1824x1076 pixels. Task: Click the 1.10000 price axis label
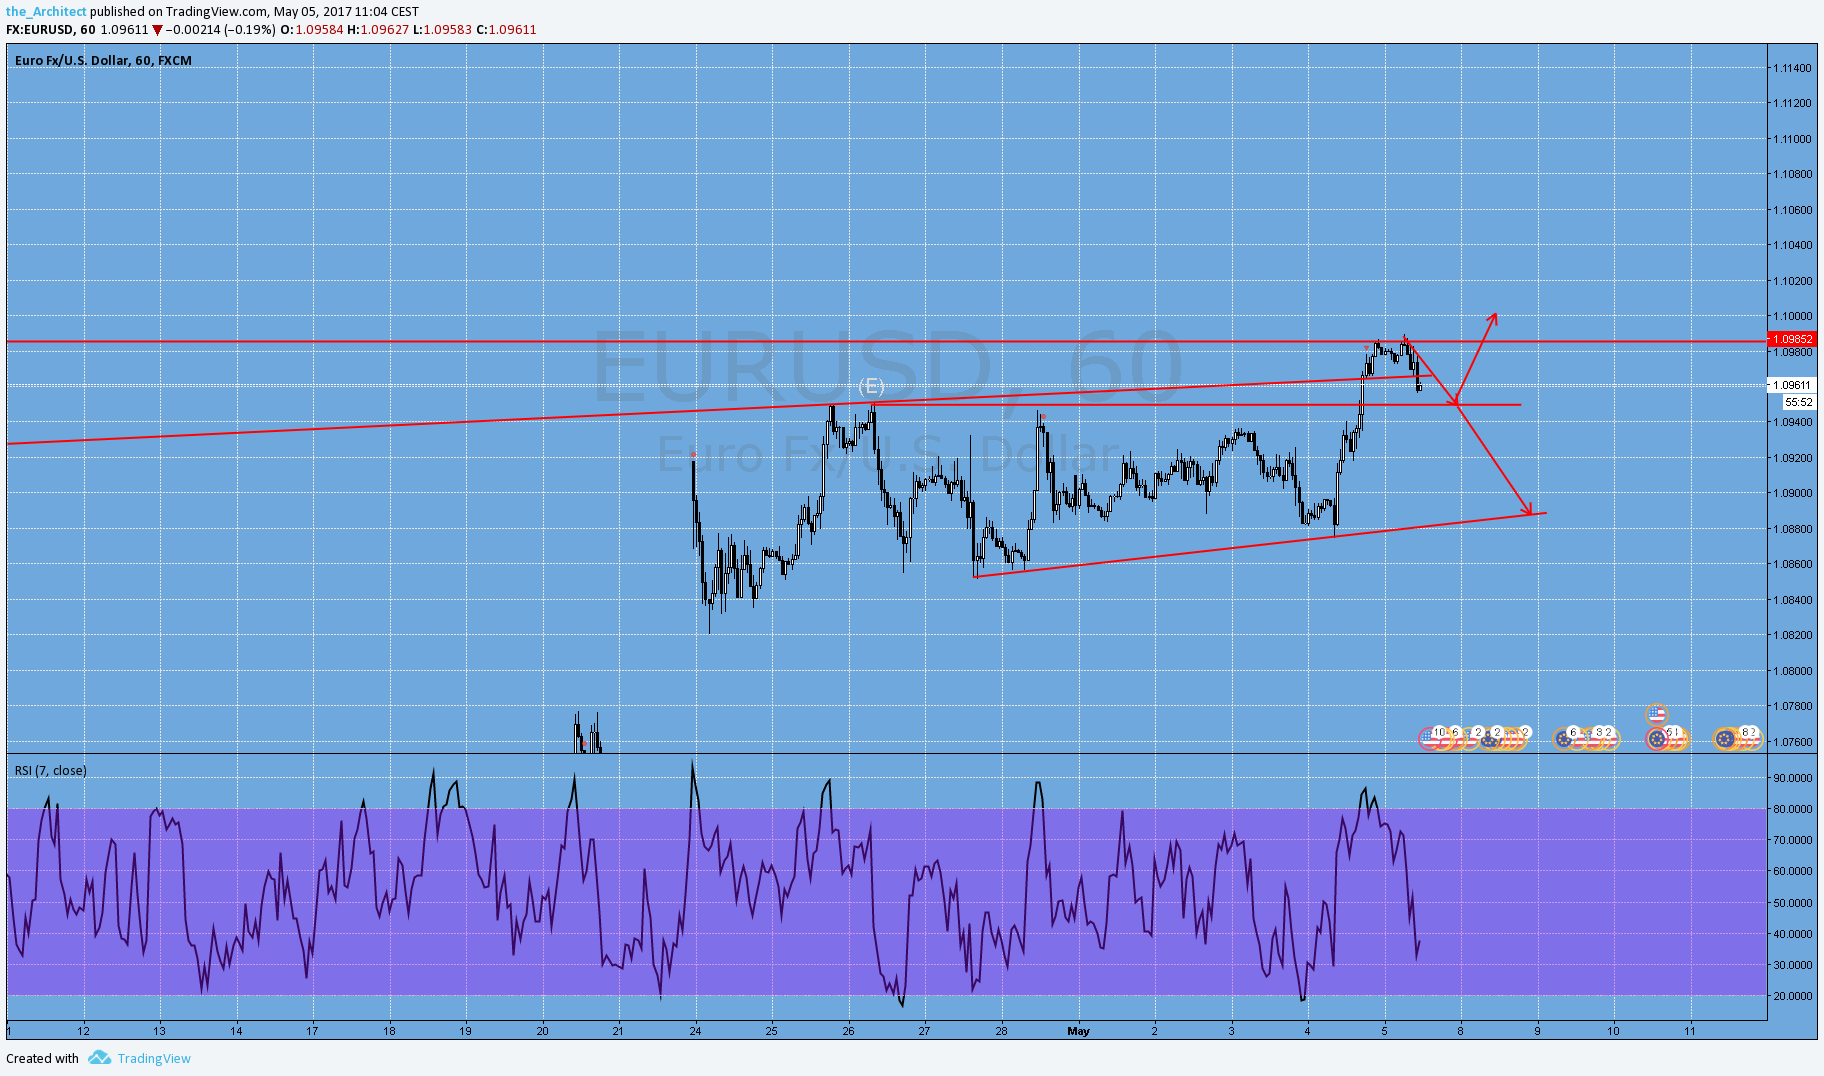pyautogui.click(x=1792, y=316)
